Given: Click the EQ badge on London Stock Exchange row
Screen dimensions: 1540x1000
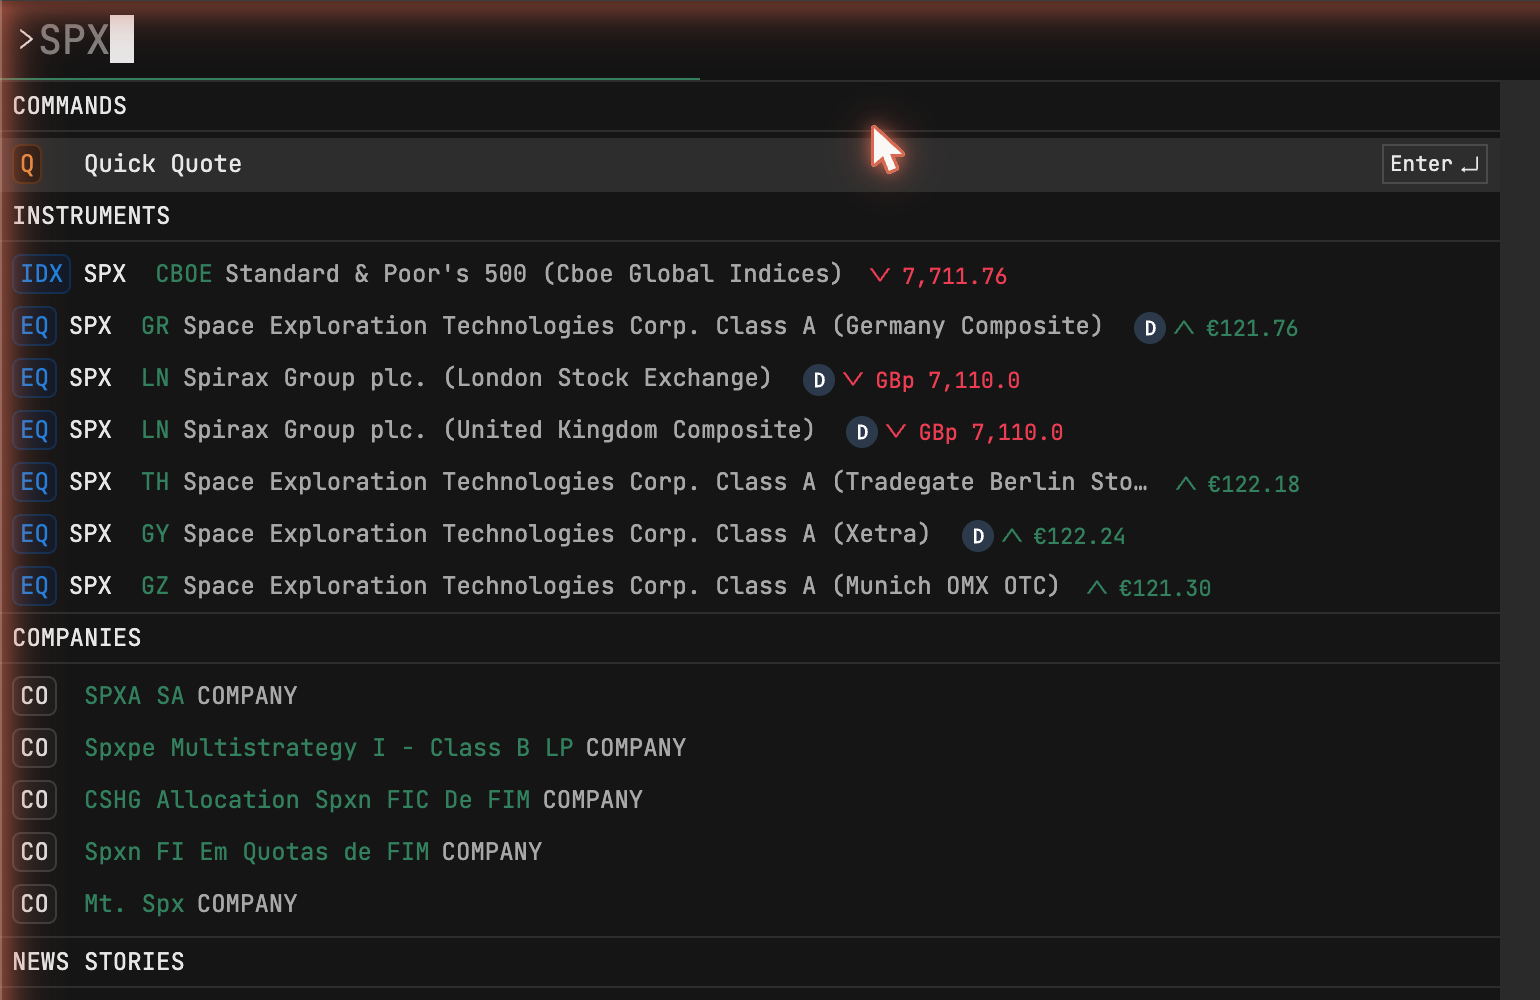Looking at the screenshot, I should [35, 378].
